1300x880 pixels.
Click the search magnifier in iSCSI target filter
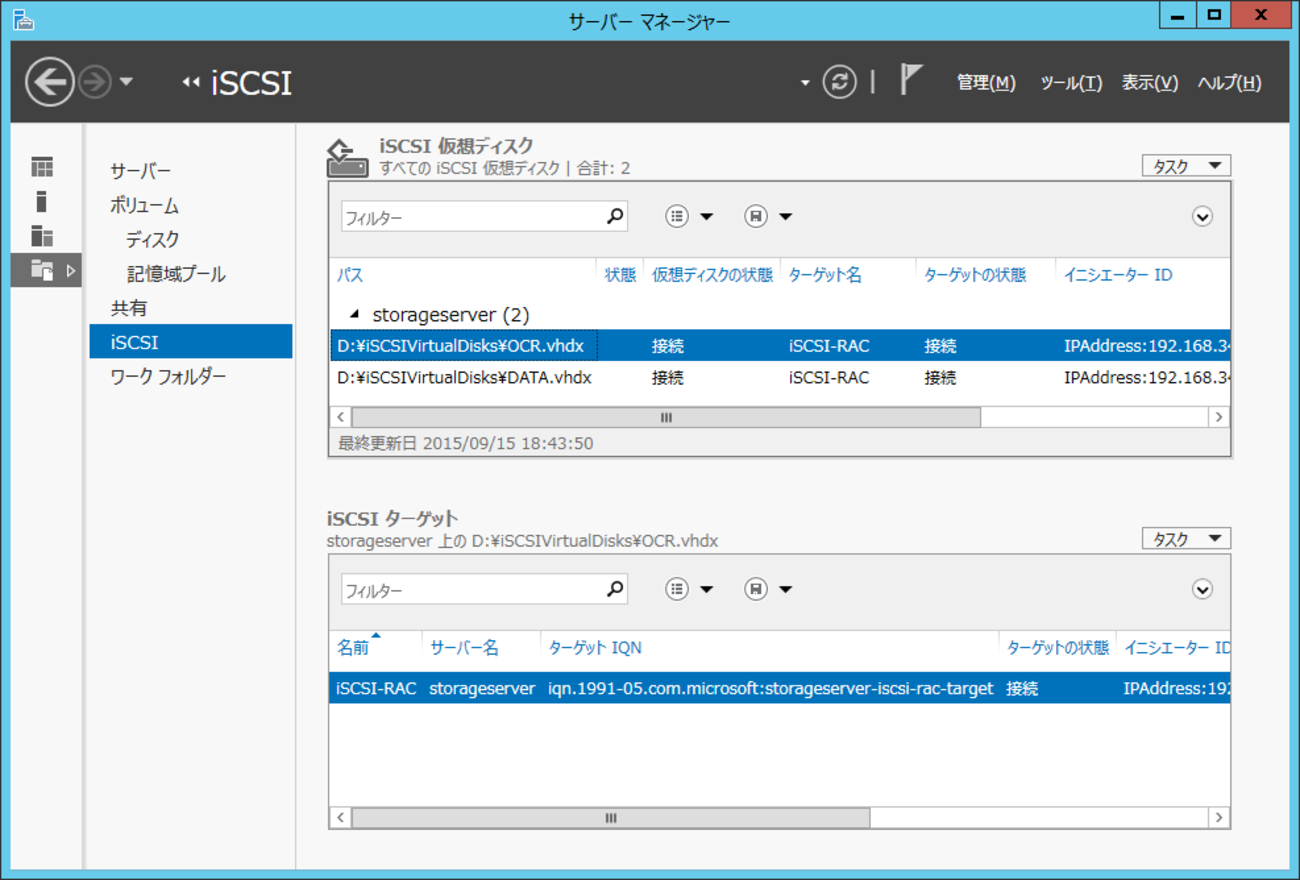615,589
